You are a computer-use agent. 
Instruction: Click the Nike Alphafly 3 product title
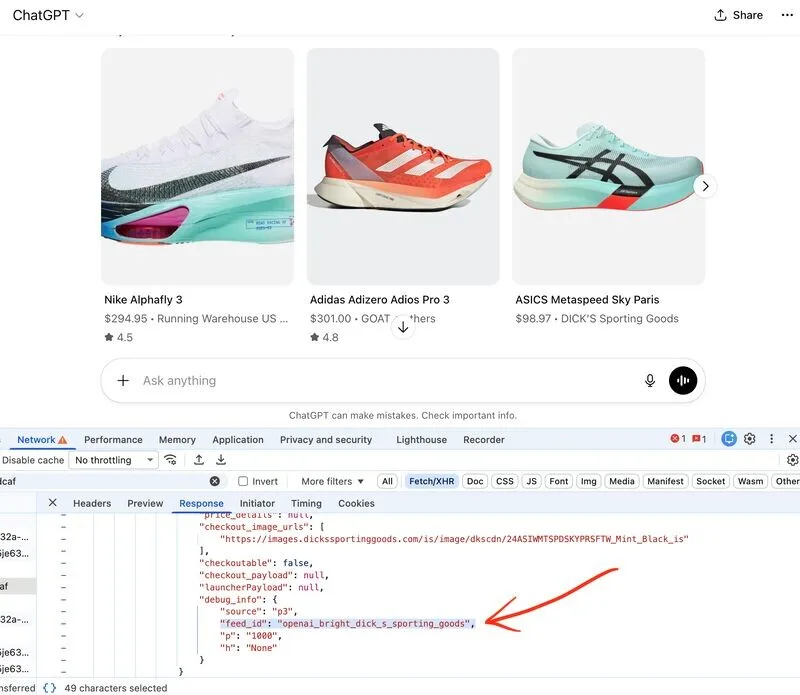143,300
